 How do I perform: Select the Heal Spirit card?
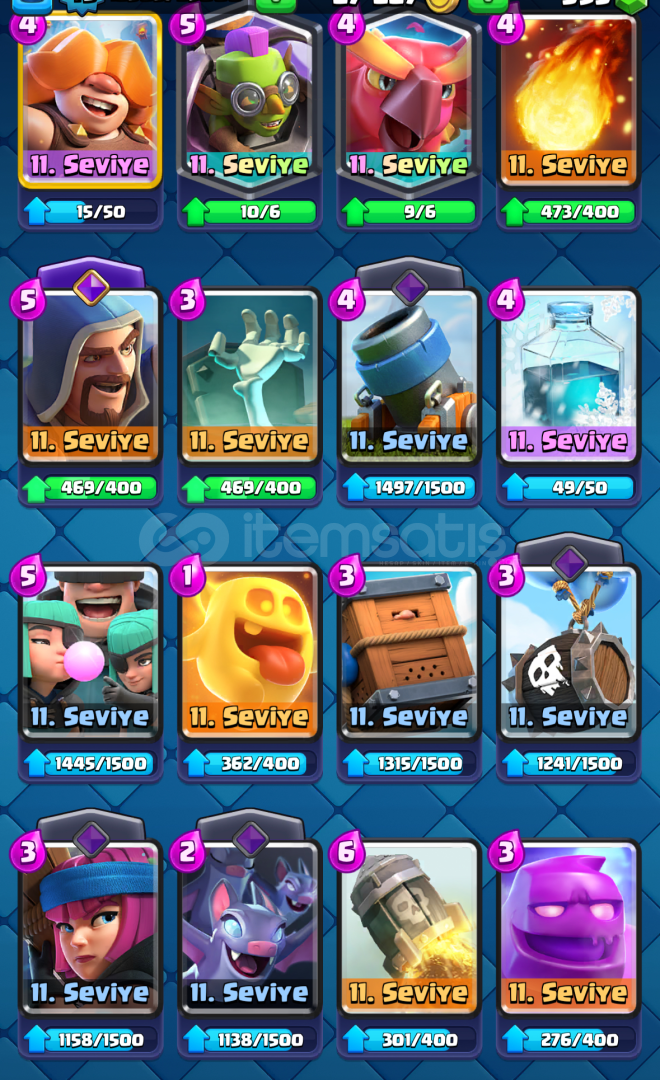249,652
